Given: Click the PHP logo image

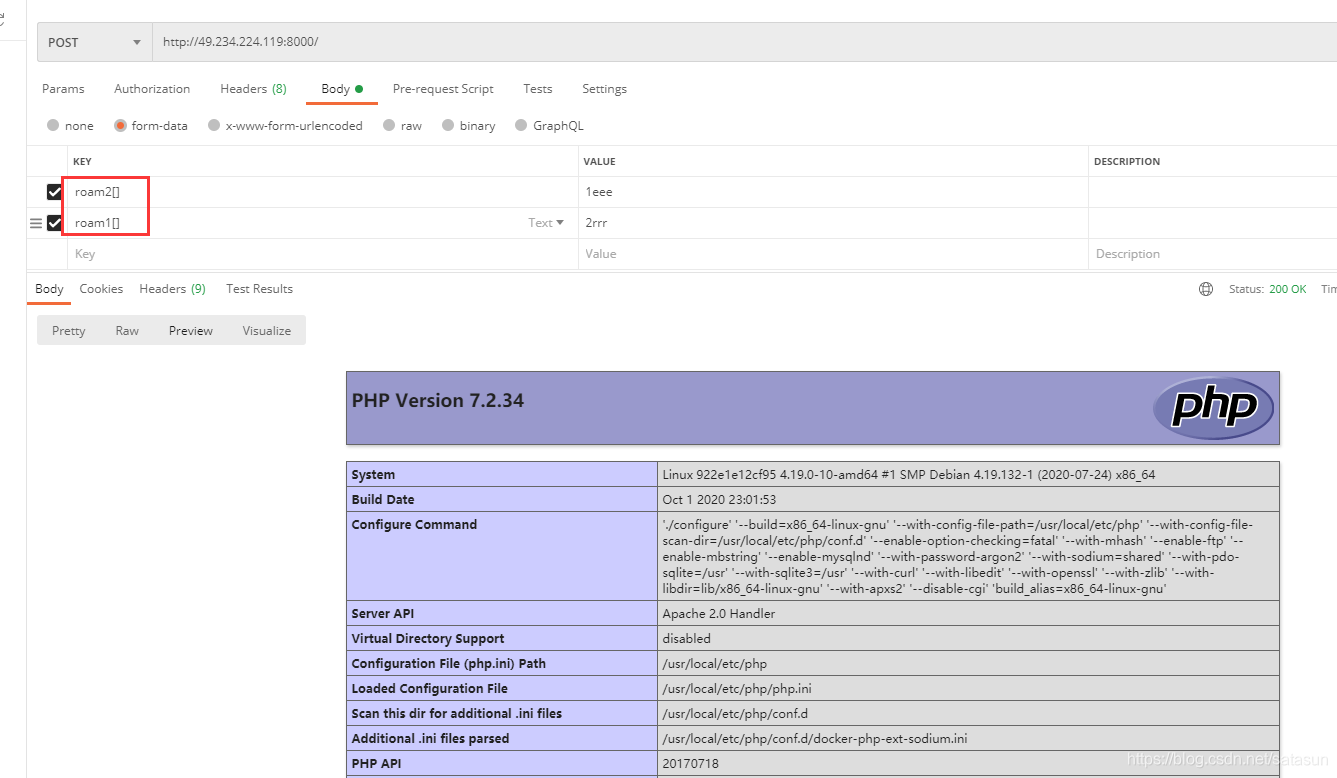Looking at the screenshot, I should (x=1213, y=408).
